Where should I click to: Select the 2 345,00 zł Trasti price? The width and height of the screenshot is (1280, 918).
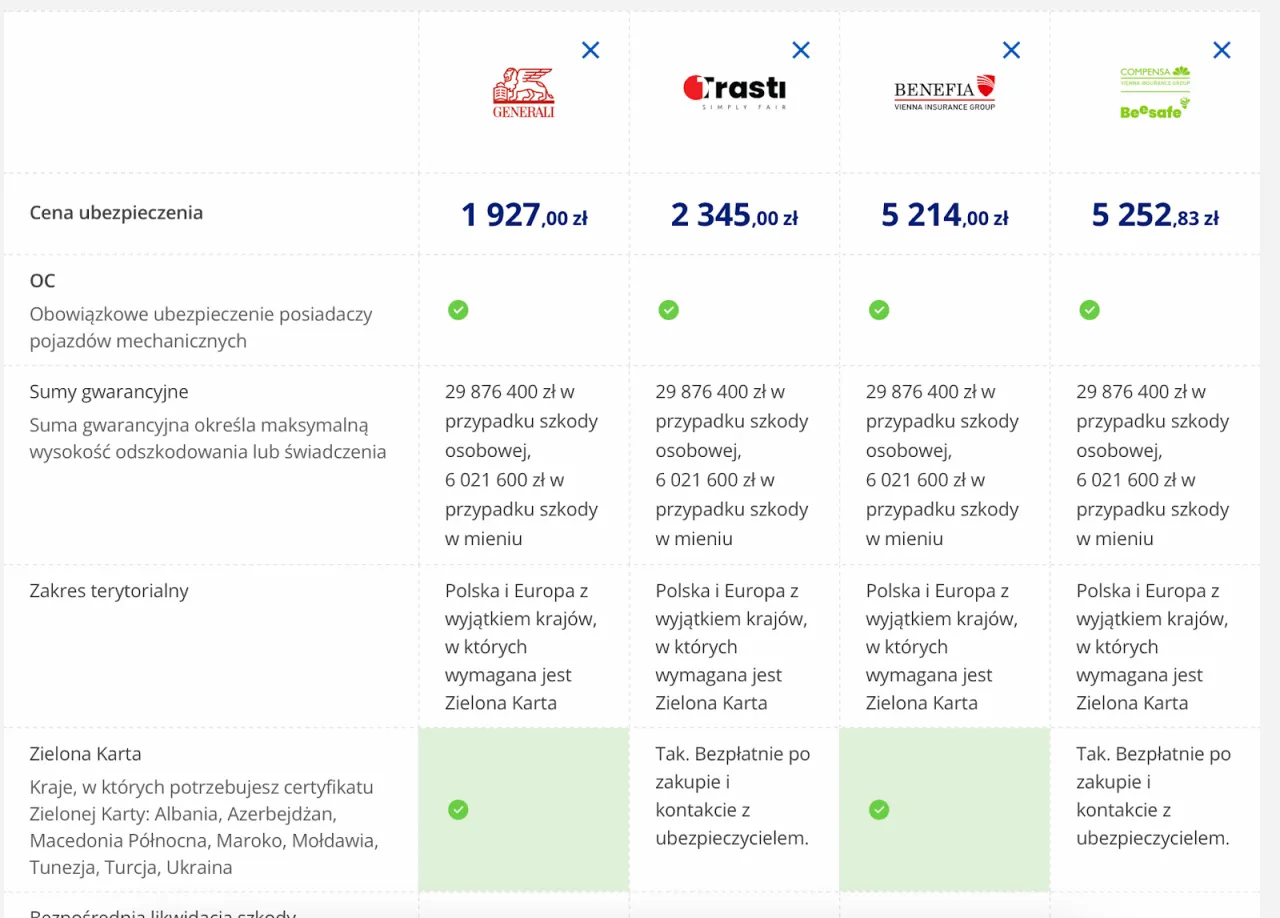coord(734,215)
